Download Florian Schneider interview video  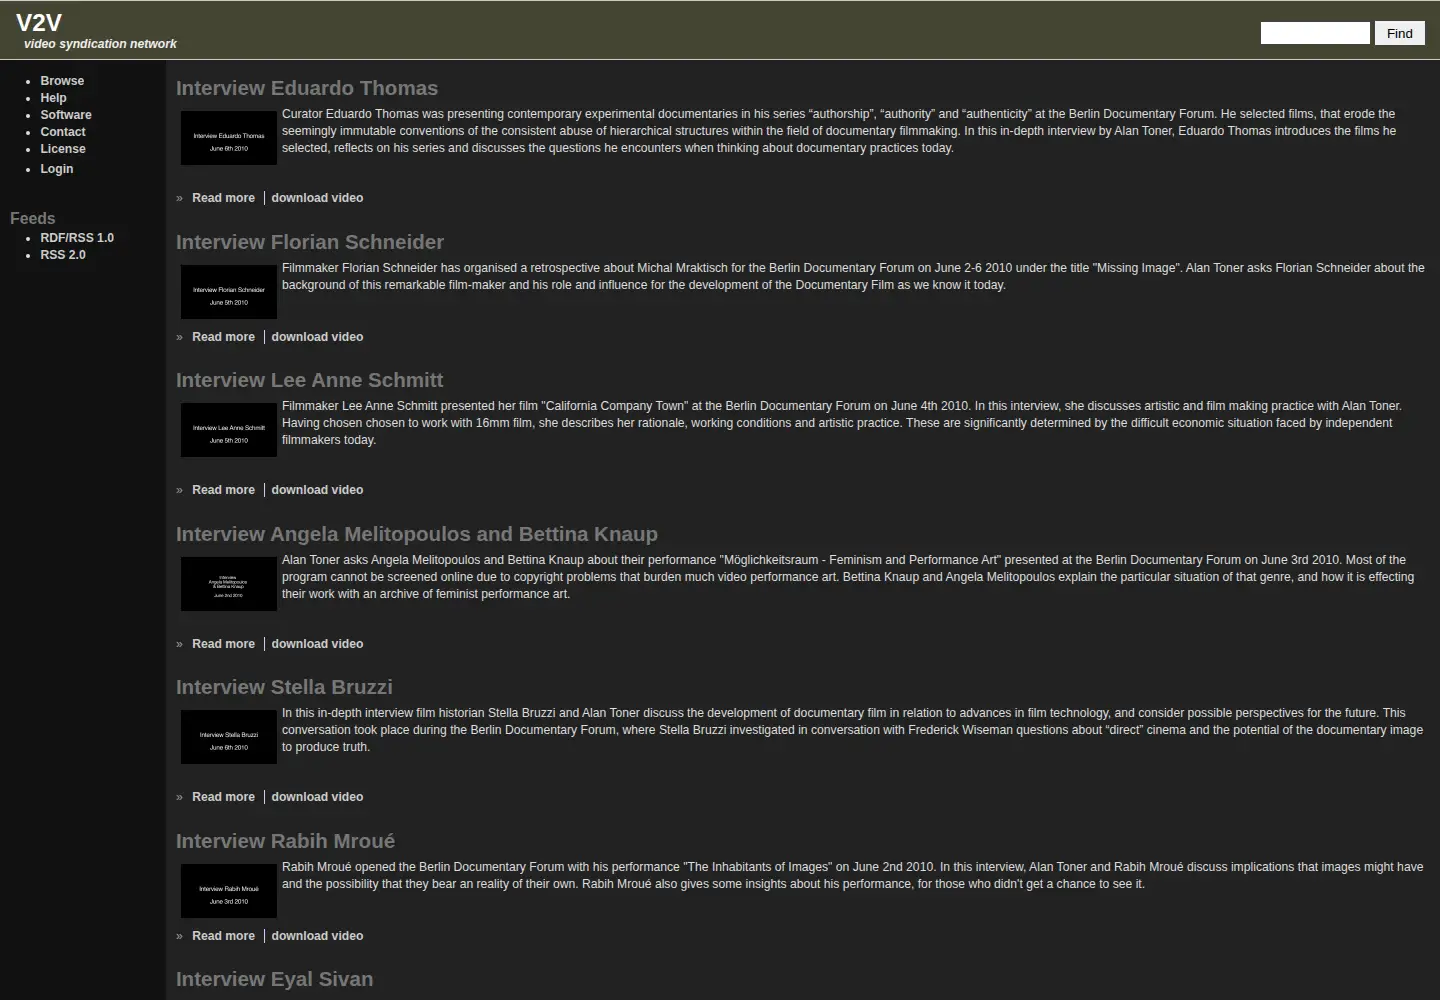pyautogui.click(x=317, y=337)
